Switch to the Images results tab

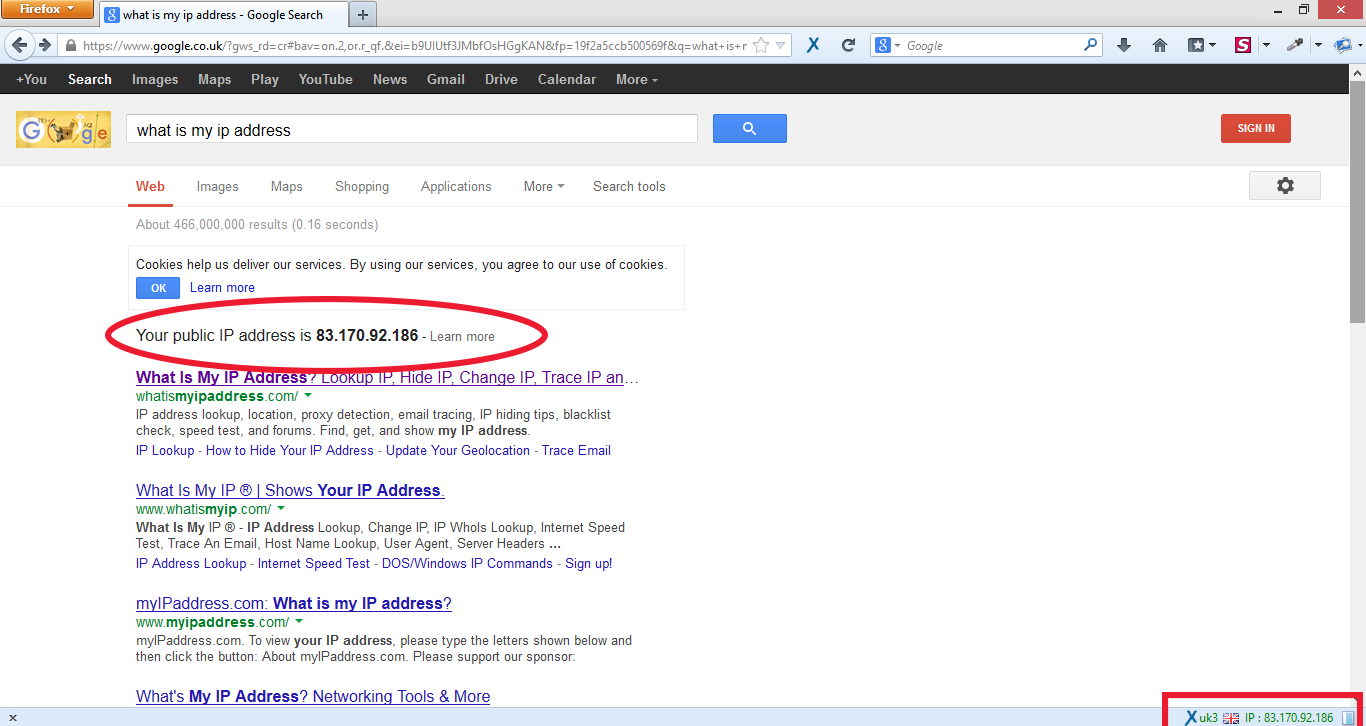[x=217, y=186]
